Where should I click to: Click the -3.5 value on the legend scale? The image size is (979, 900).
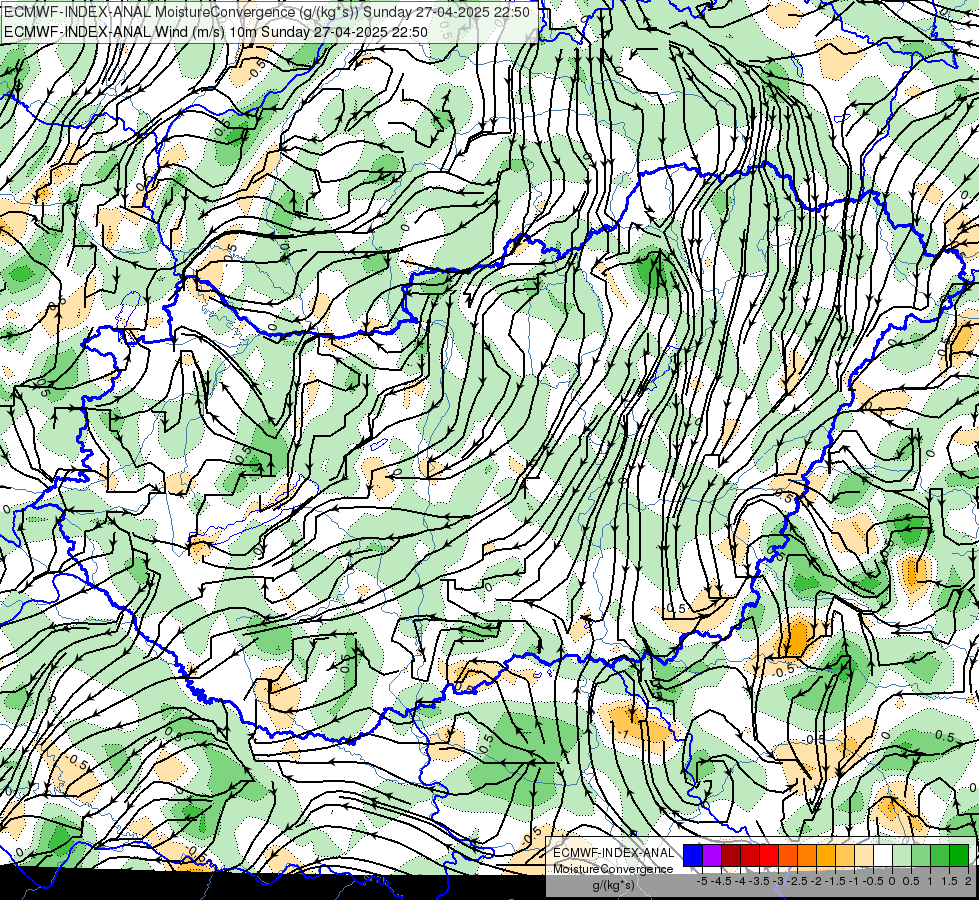(x=759, y=881)
